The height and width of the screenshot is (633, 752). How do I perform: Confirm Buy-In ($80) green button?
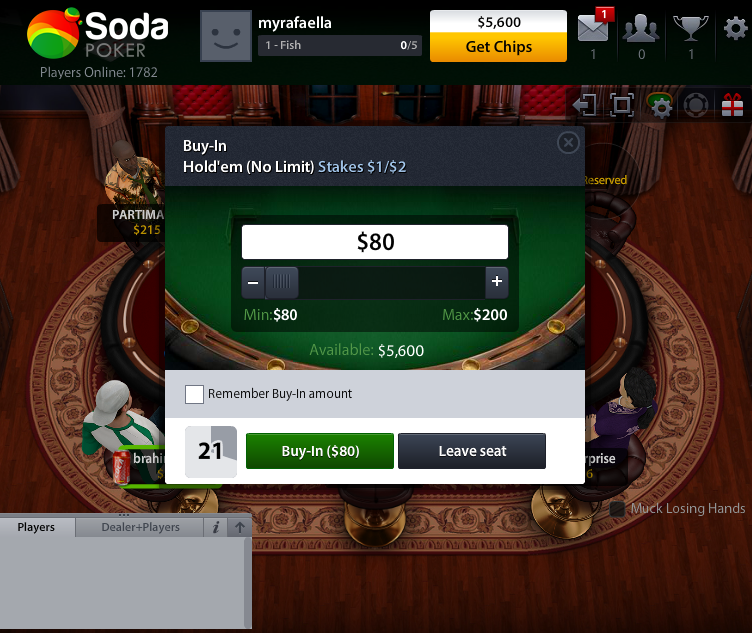tap(320, 451)
